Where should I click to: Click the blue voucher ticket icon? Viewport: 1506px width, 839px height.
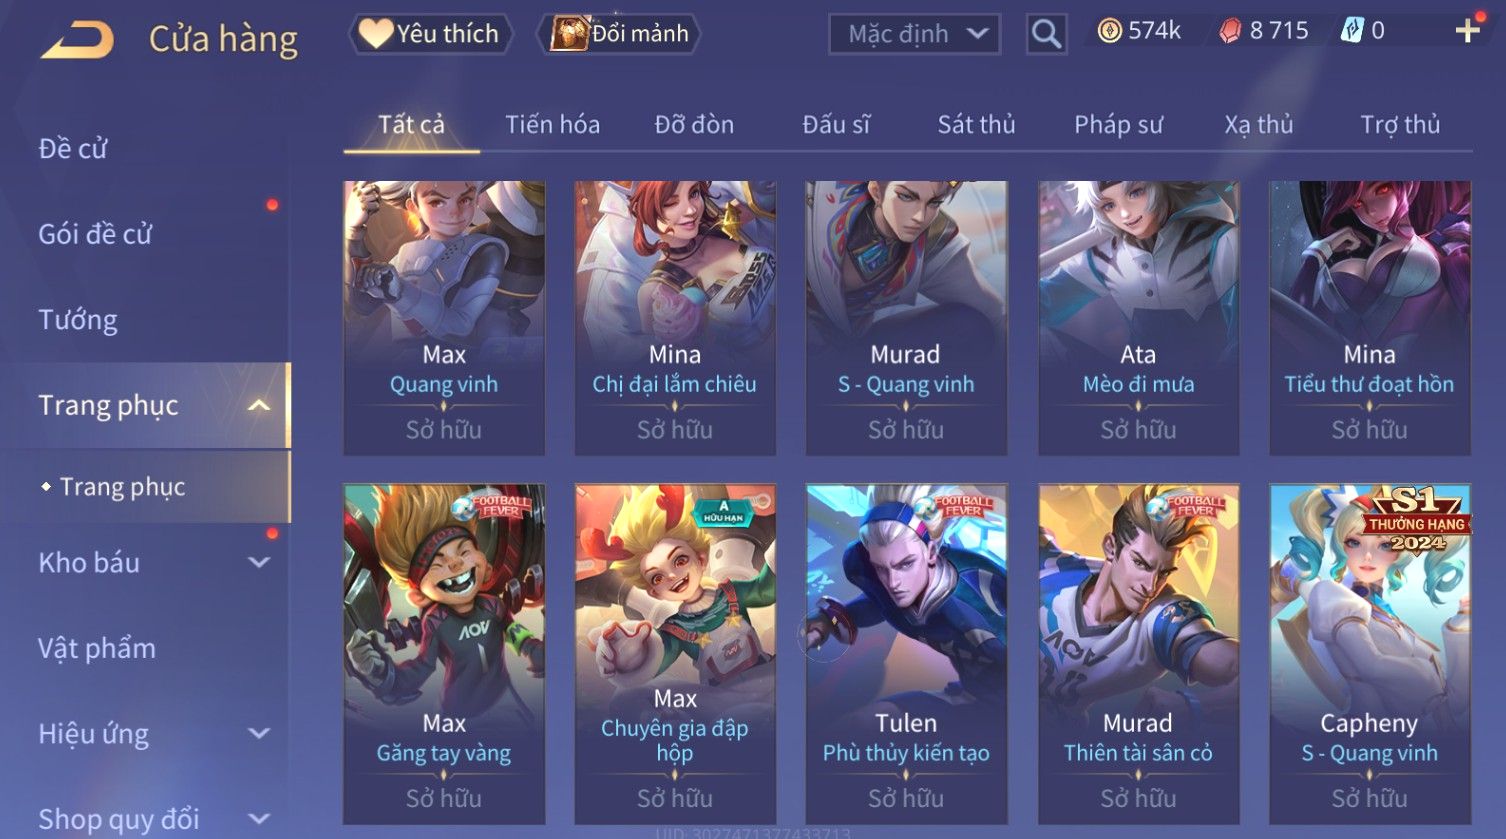pyautogui.click(x=1352, y=31)
